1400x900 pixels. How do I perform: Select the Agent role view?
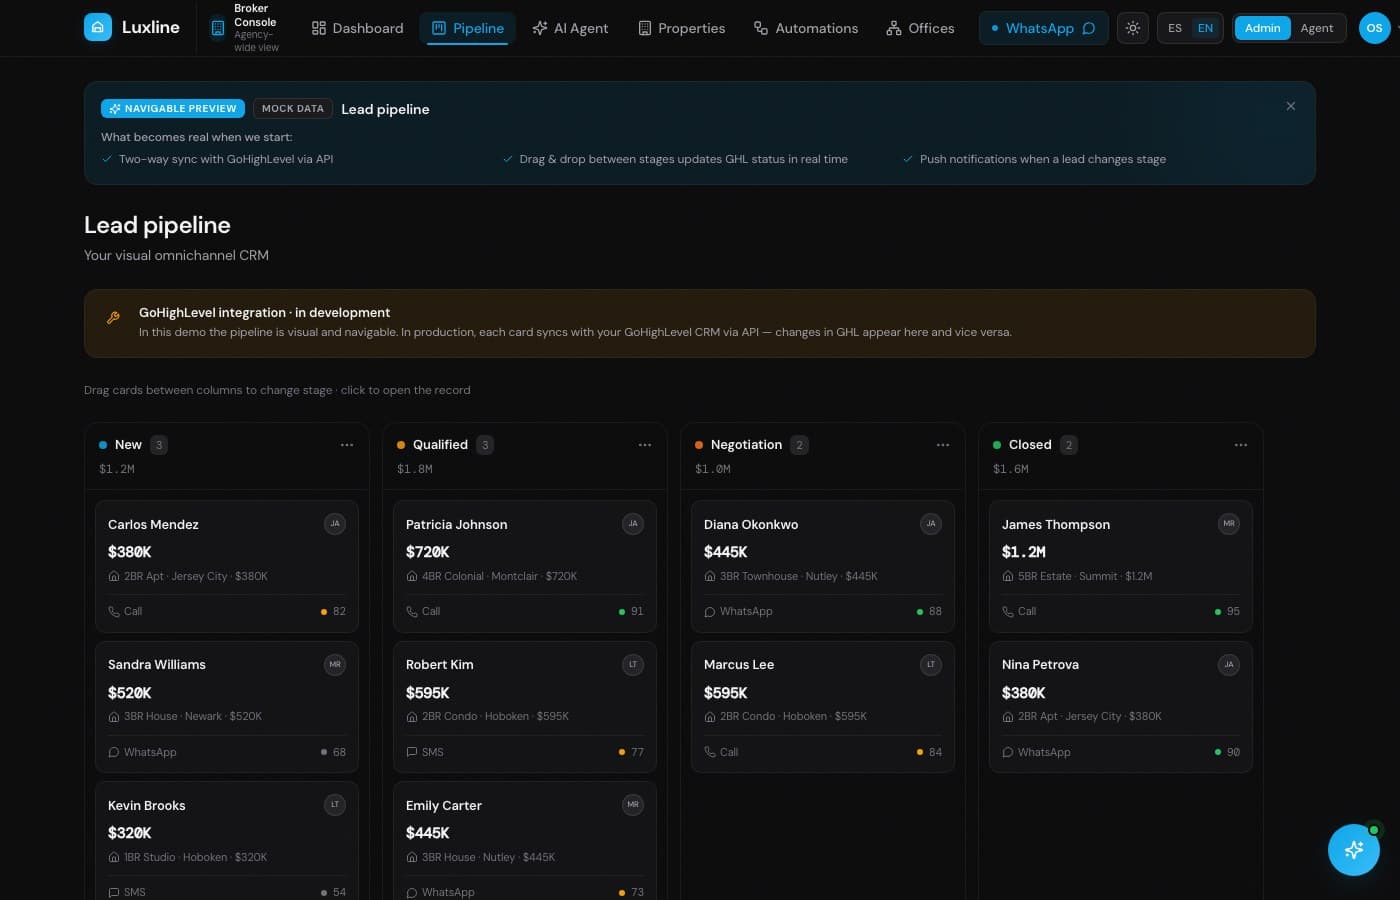click(1316, 28)
